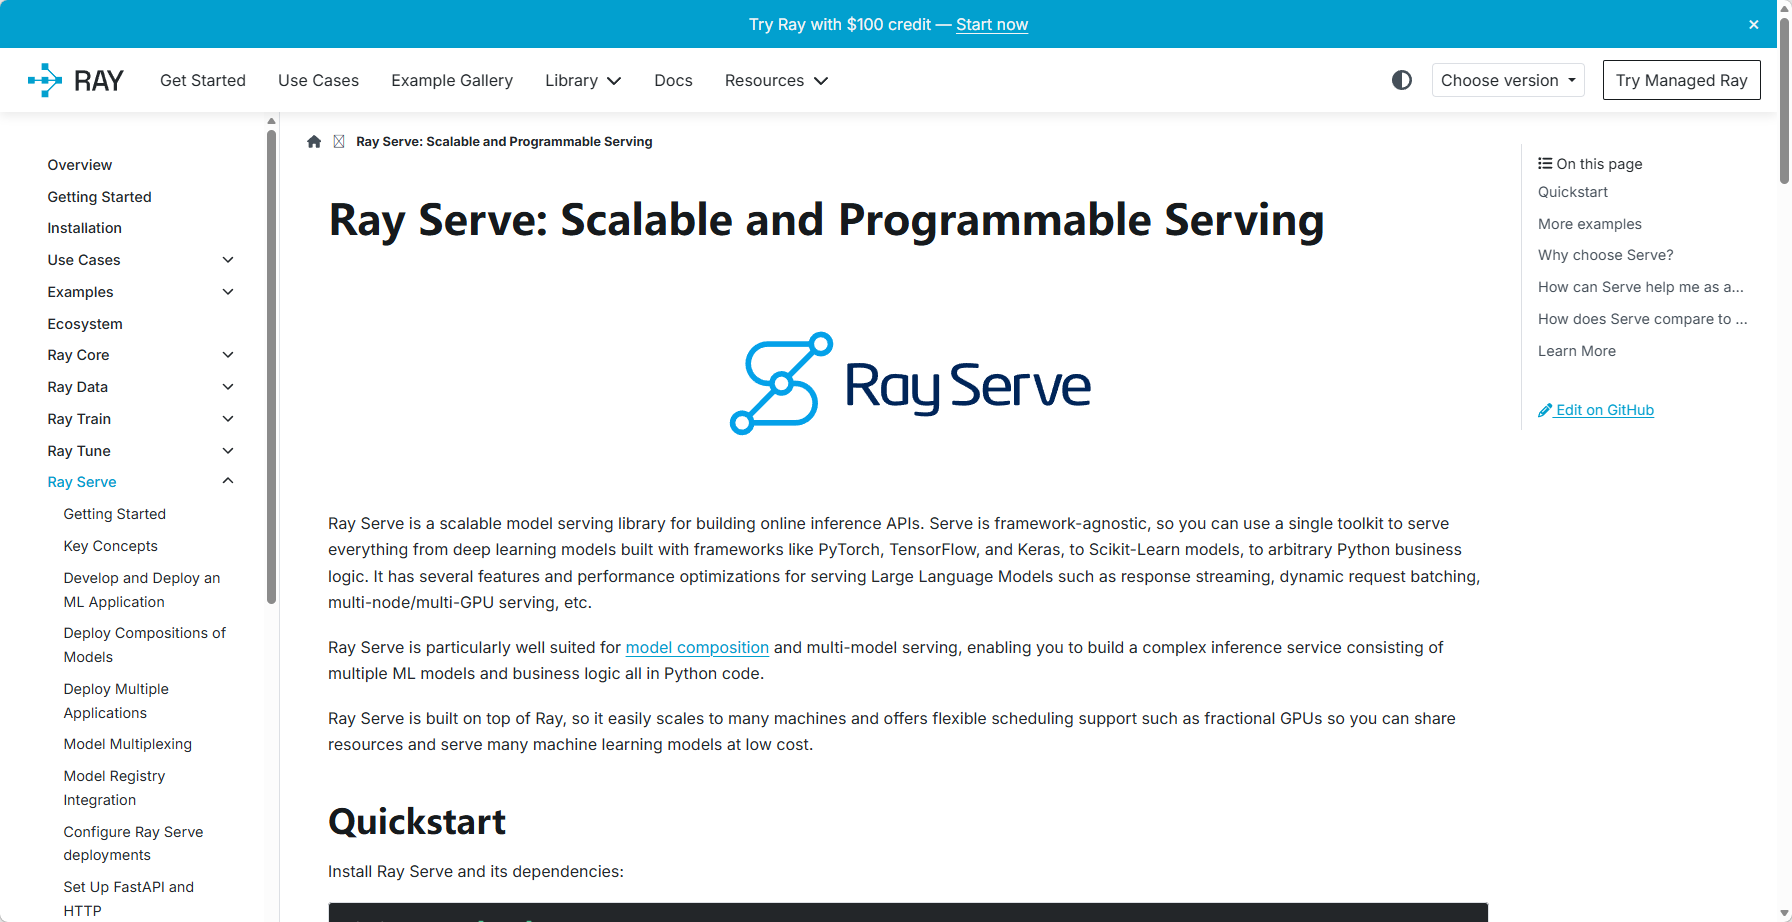Jump to More examples section
This screenshot has width=1792, height=922.
point(1590,224)
